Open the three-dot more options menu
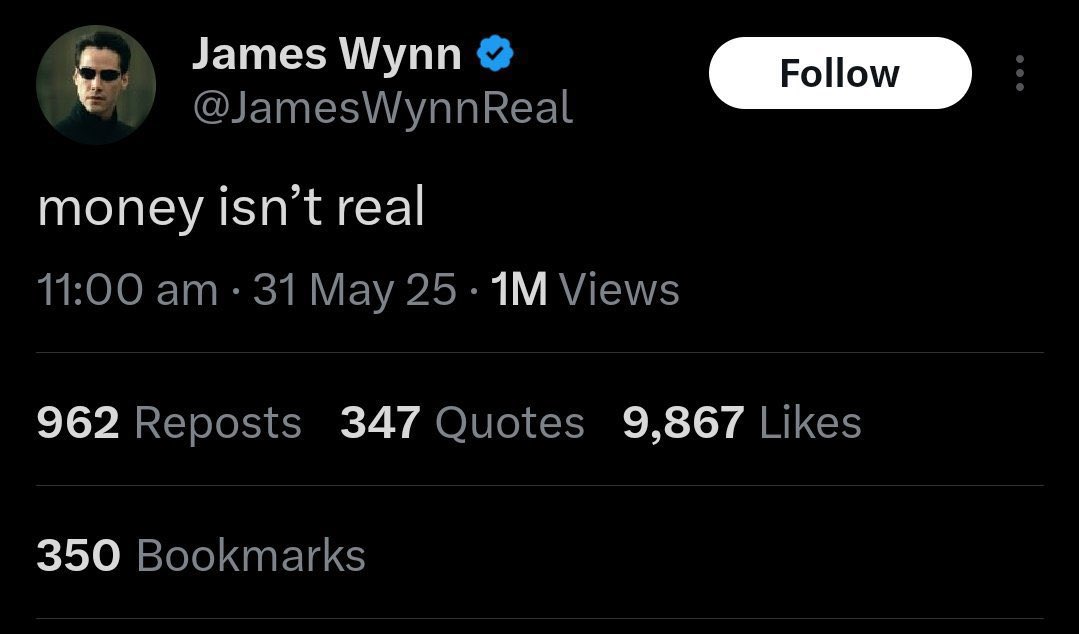 (1022, 72)
